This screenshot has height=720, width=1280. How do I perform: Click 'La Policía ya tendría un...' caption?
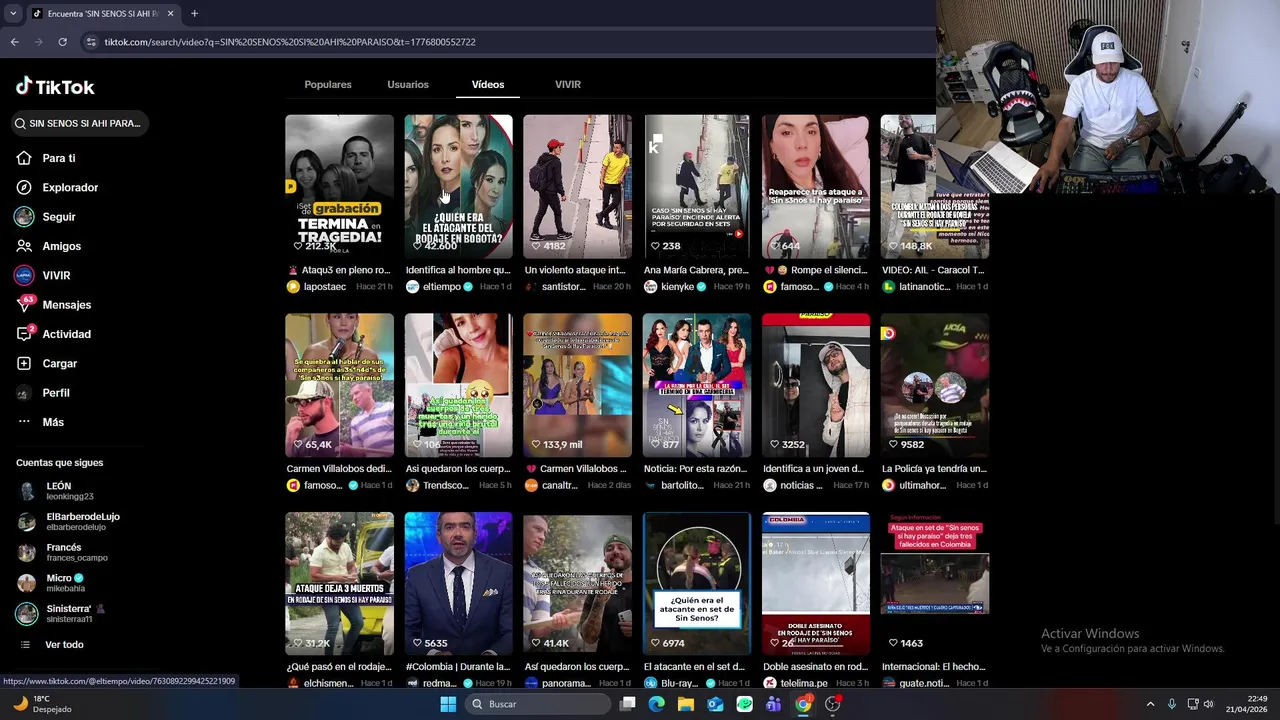[x=934, y=469]
